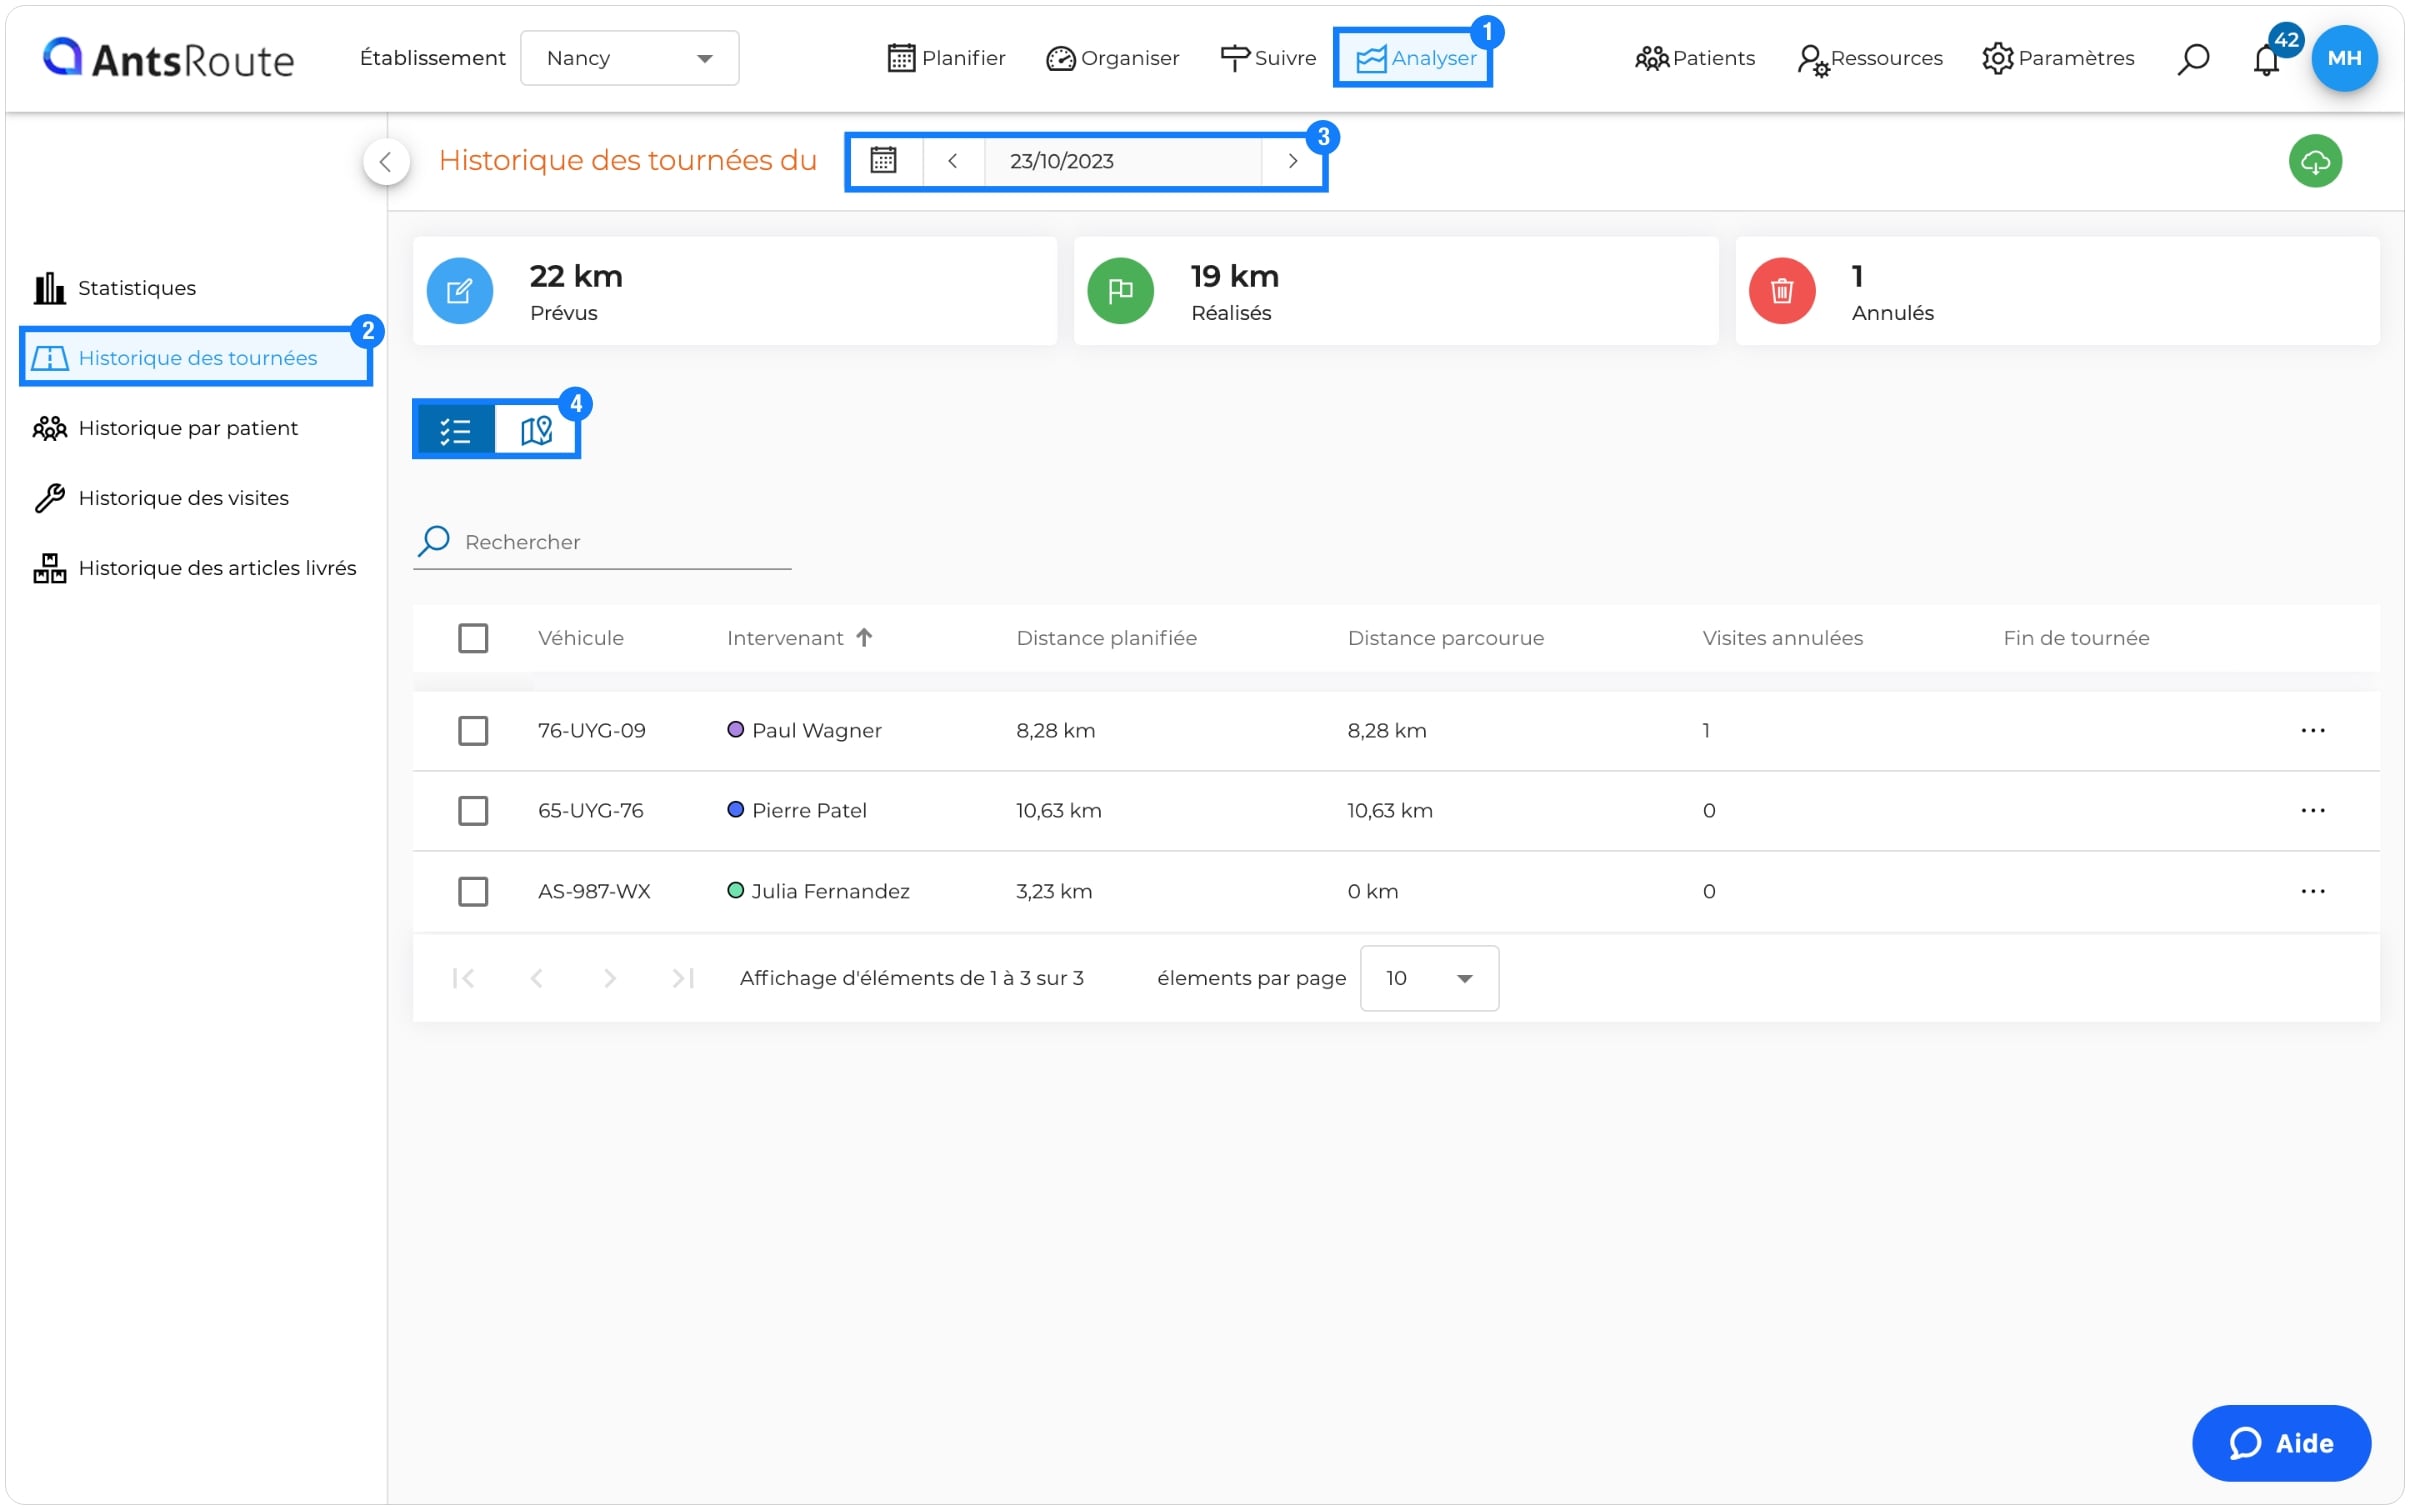Open Historique par patient
This screenshot has width=2410, height=1510.
coord(165,428)
